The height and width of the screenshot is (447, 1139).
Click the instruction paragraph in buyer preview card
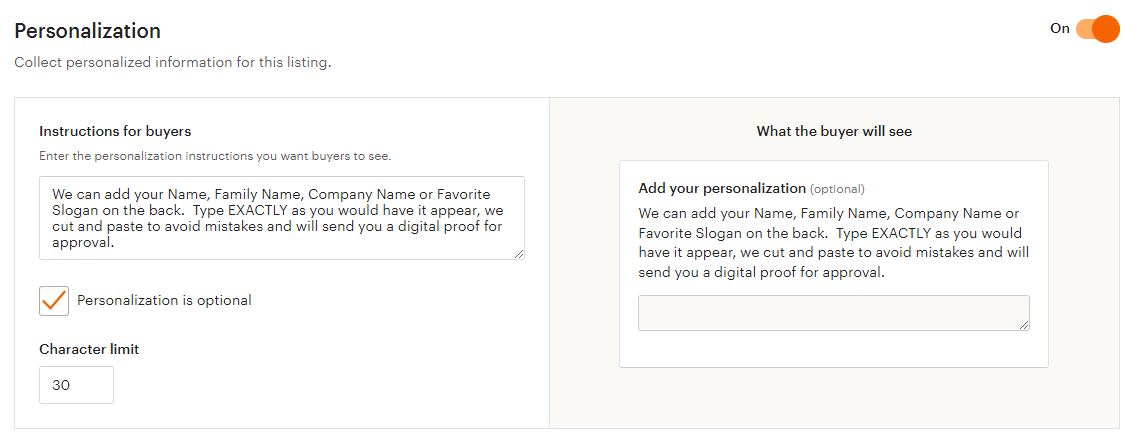tap(833, 242)
